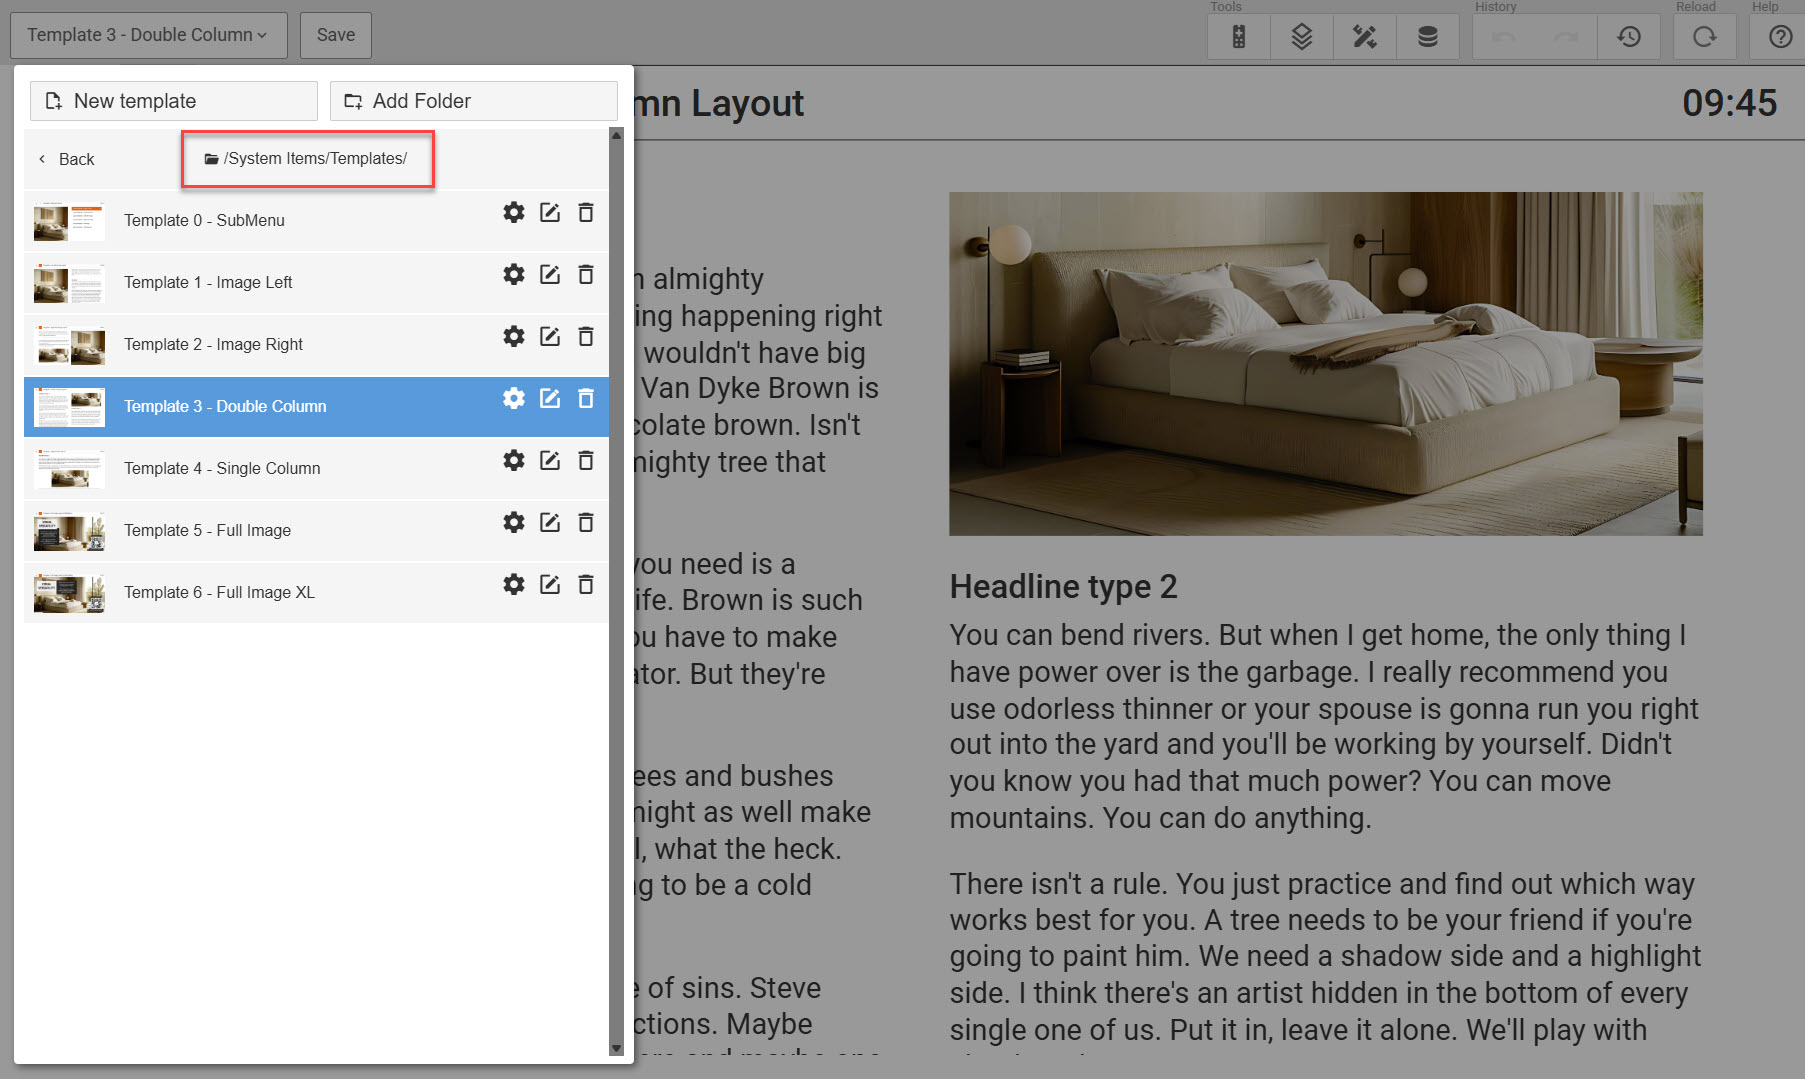This screenshot has width=1805, height=1079.
Task: Edit Template 1 - Image Left
Action: (x=550, y=274)
